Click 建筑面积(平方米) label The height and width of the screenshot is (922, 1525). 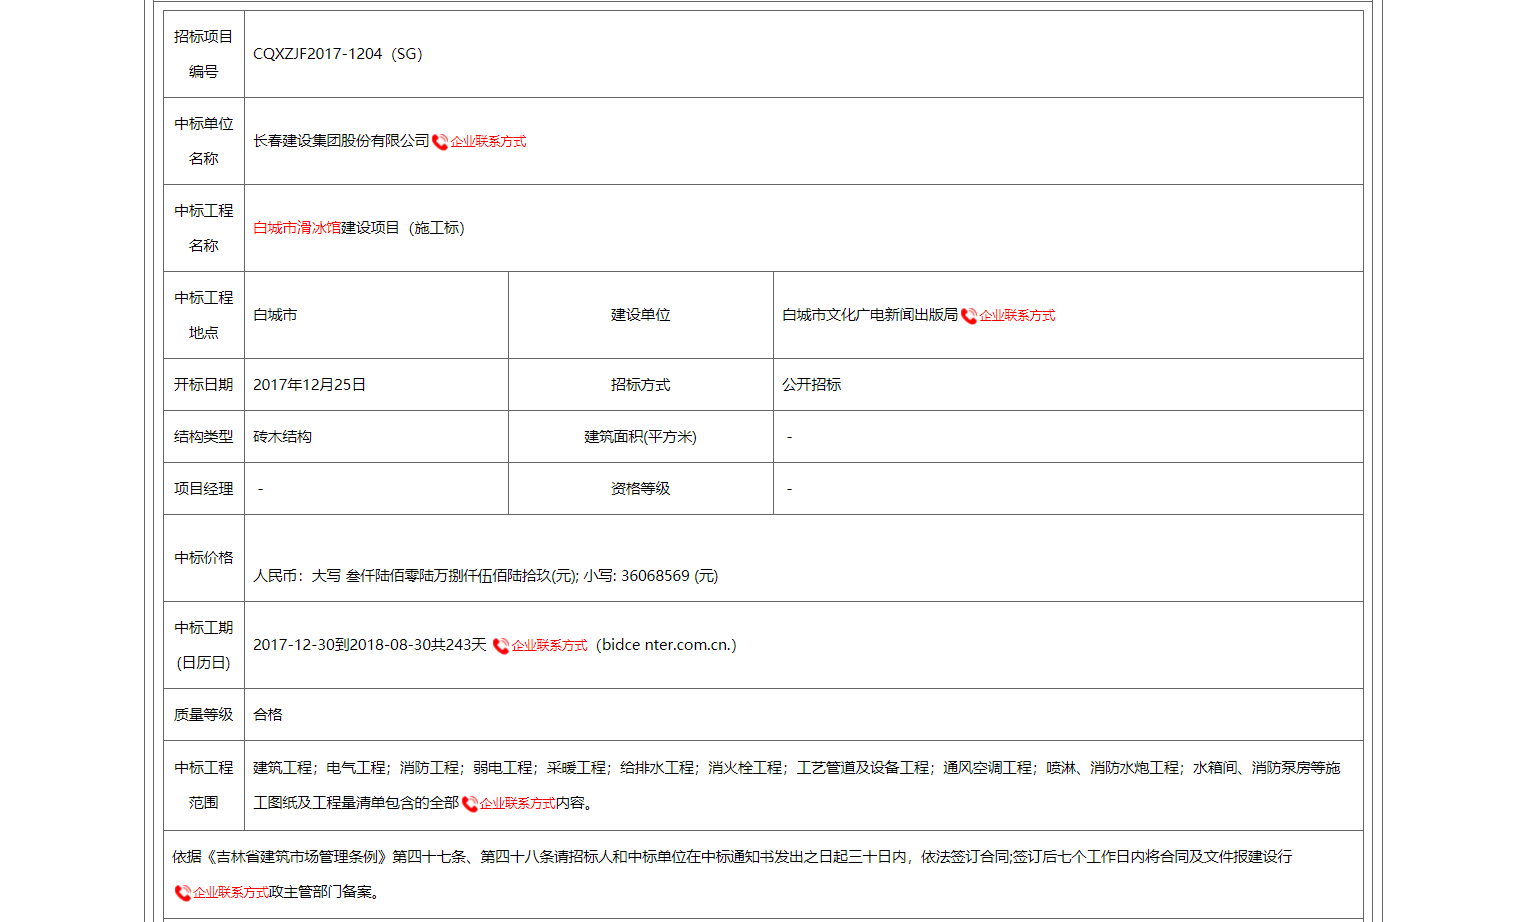click(x=641, y=437)
